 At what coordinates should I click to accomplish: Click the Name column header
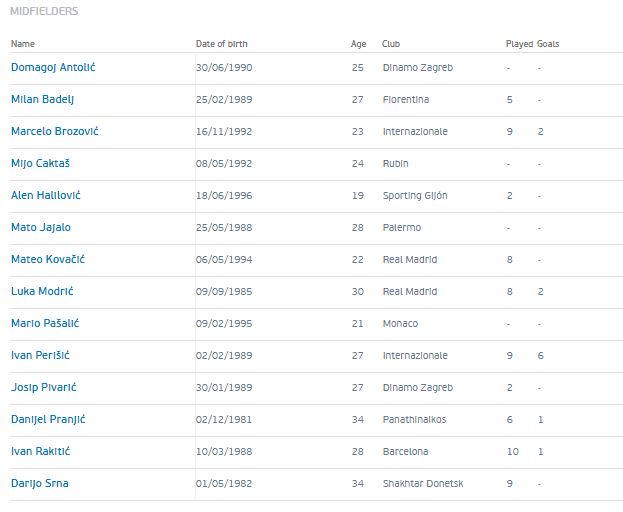point(23,44)
